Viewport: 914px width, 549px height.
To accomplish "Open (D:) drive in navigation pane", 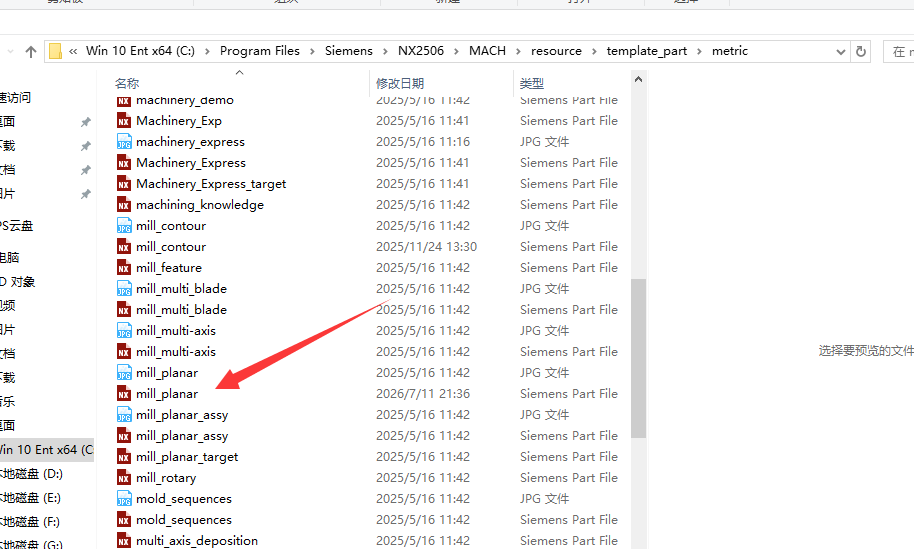I will 32,474.
